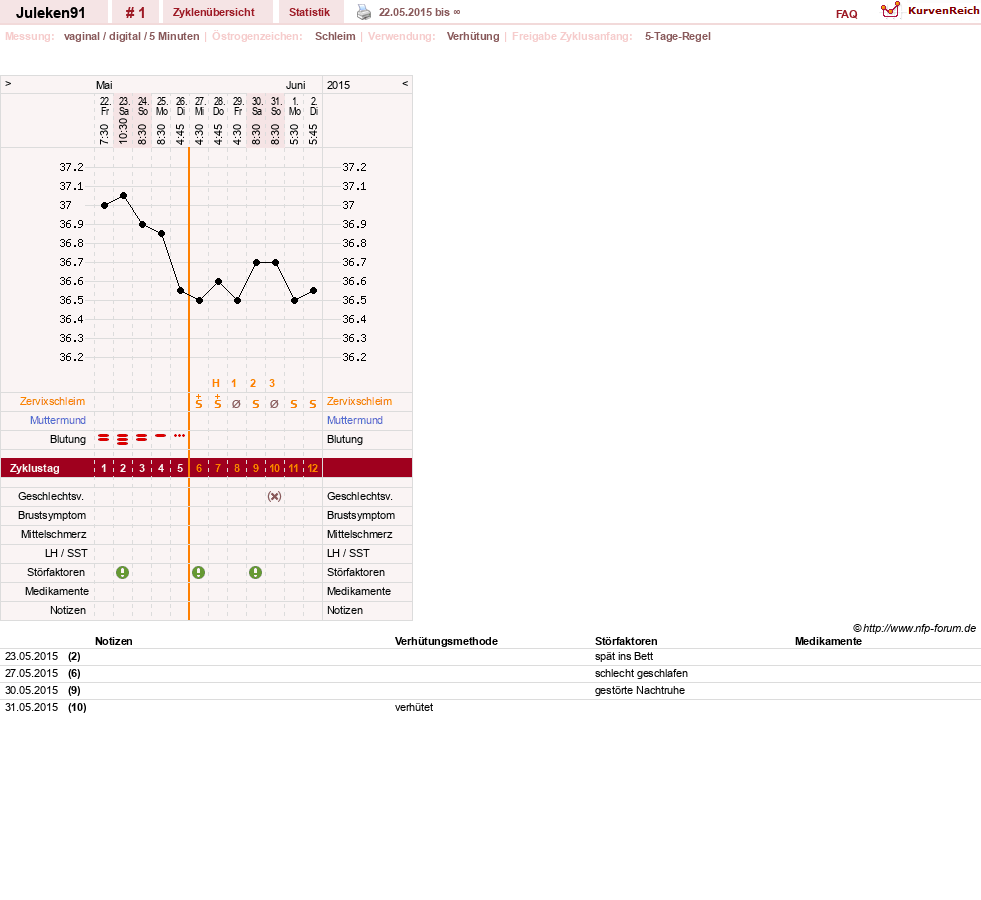The image size is (981, 900).
Task: Click the right Zervixschleim row label
Action: (359, 402)
